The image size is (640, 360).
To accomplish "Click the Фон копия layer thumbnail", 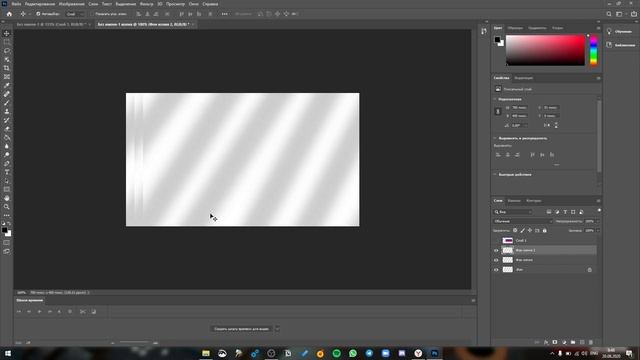I will pyautogui.click(x=507, y=260).
